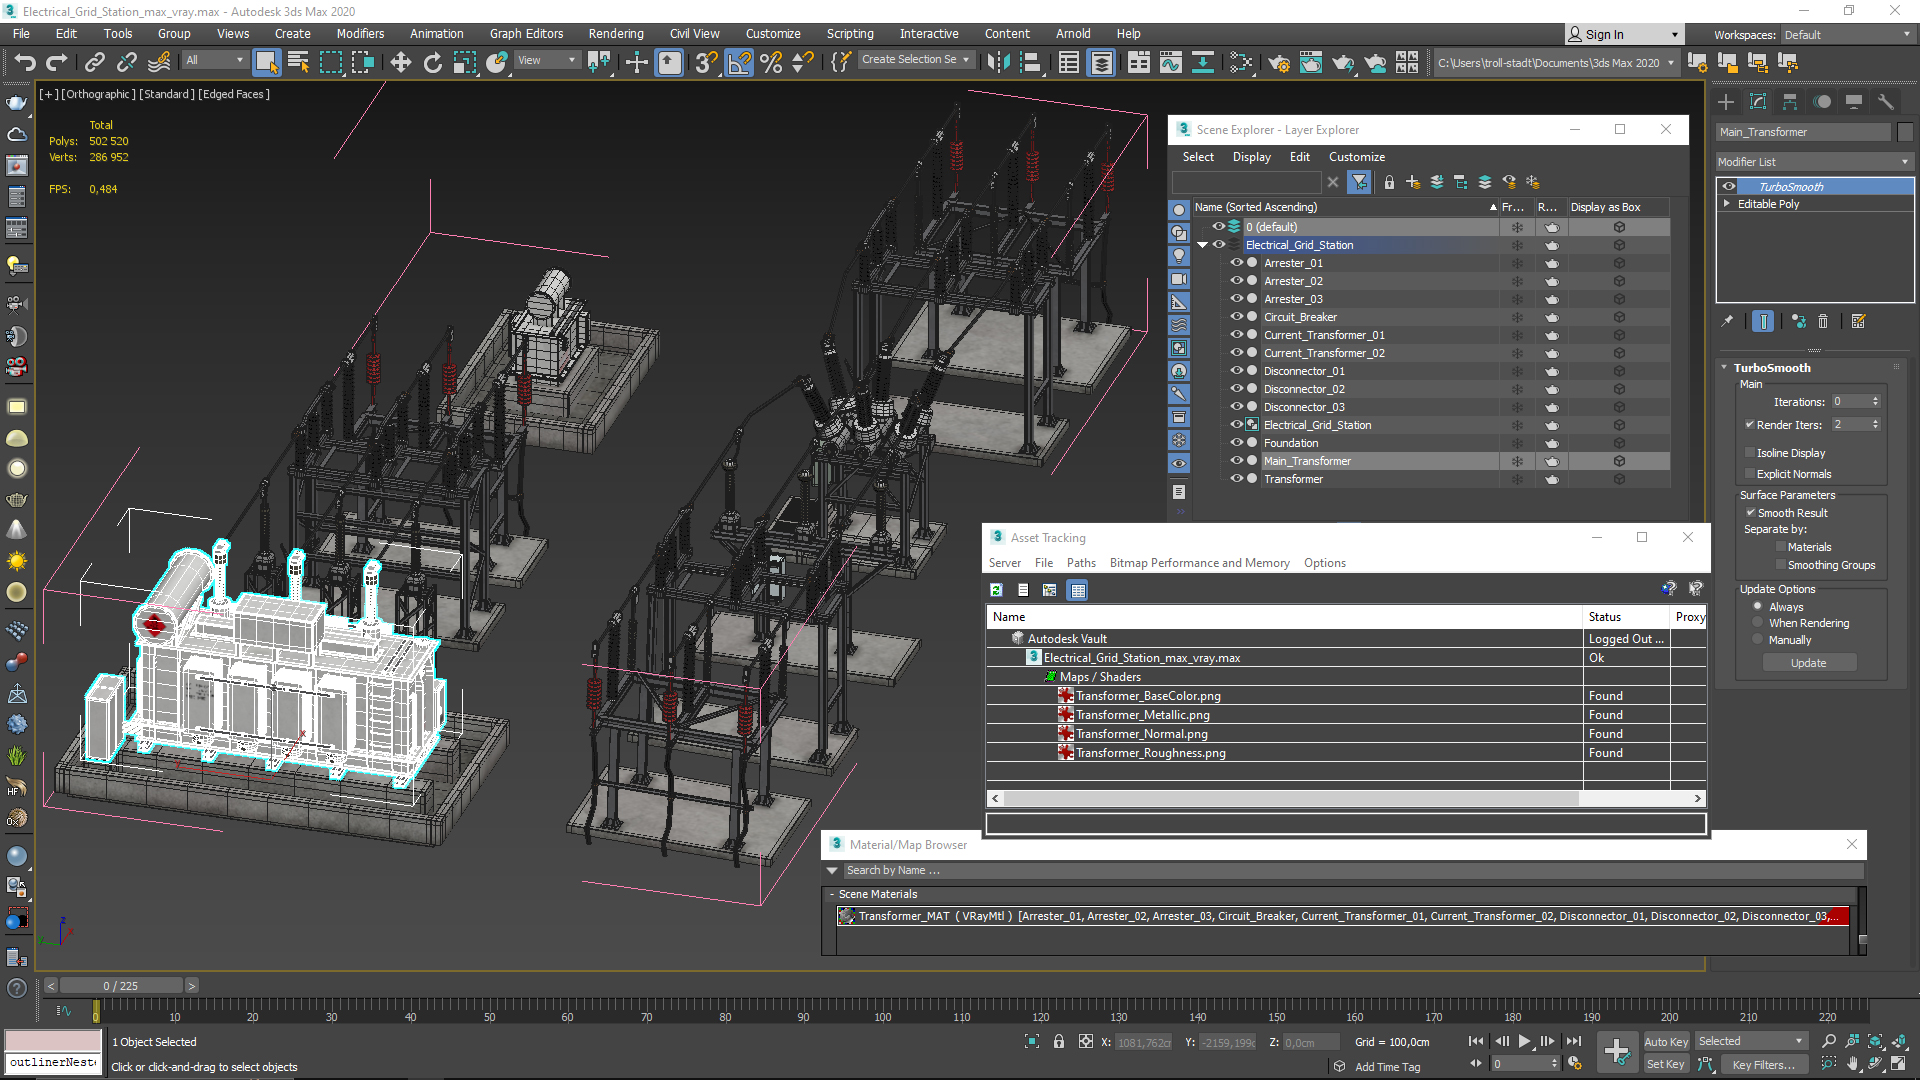The height and width of the screenshot is (1080, 1920).
Task: Select Transformer_Normal.png in Asset Tracking
Action: pyautogui.click(x=1142, y=734)
